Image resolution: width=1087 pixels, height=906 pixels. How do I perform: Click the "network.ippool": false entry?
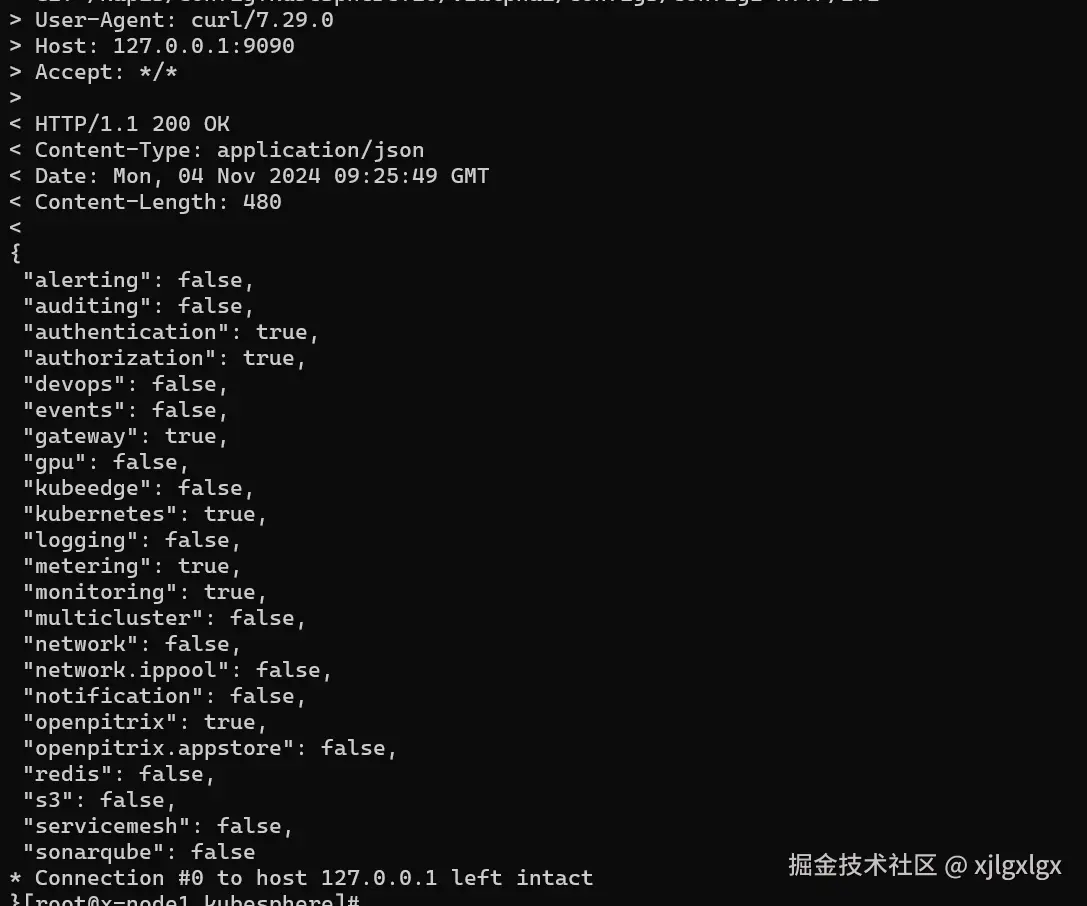click(177, 670)
